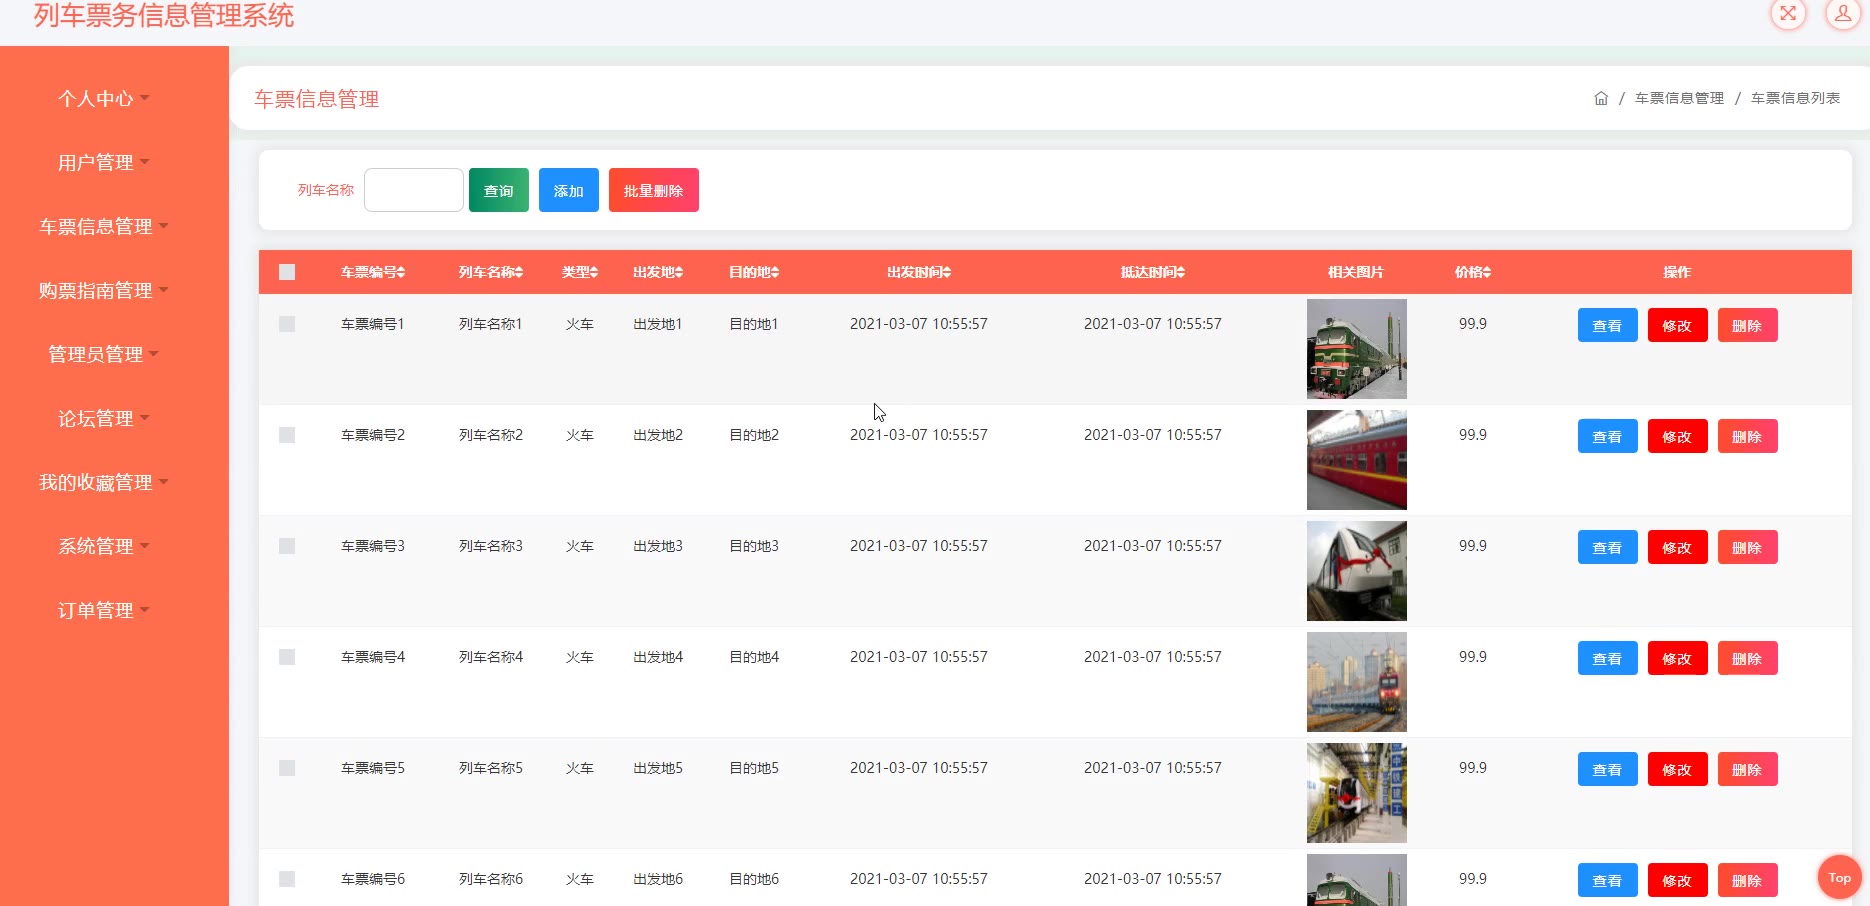Click the green 查询 button

tap(498, 190)
